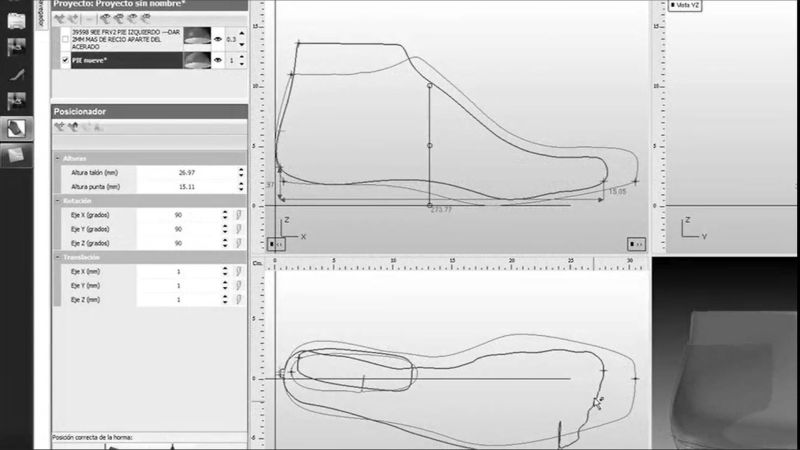The image size is (800, 450).
Task: Open the vertical Navegador side tab
Action: click(41, 14)
